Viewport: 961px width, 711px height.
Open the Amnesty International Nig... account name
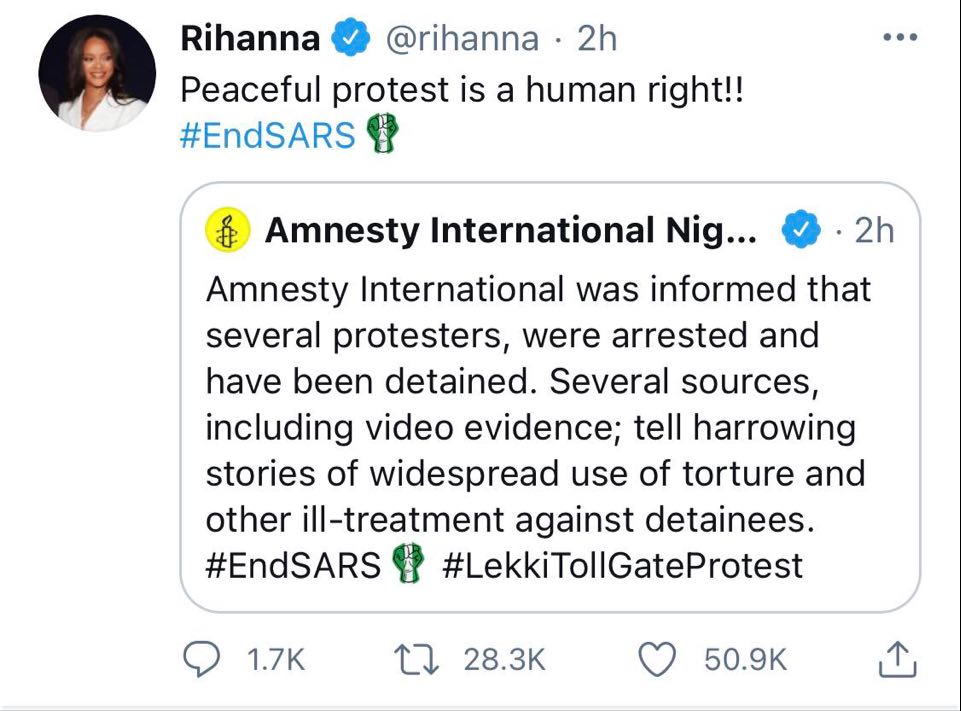511,231
